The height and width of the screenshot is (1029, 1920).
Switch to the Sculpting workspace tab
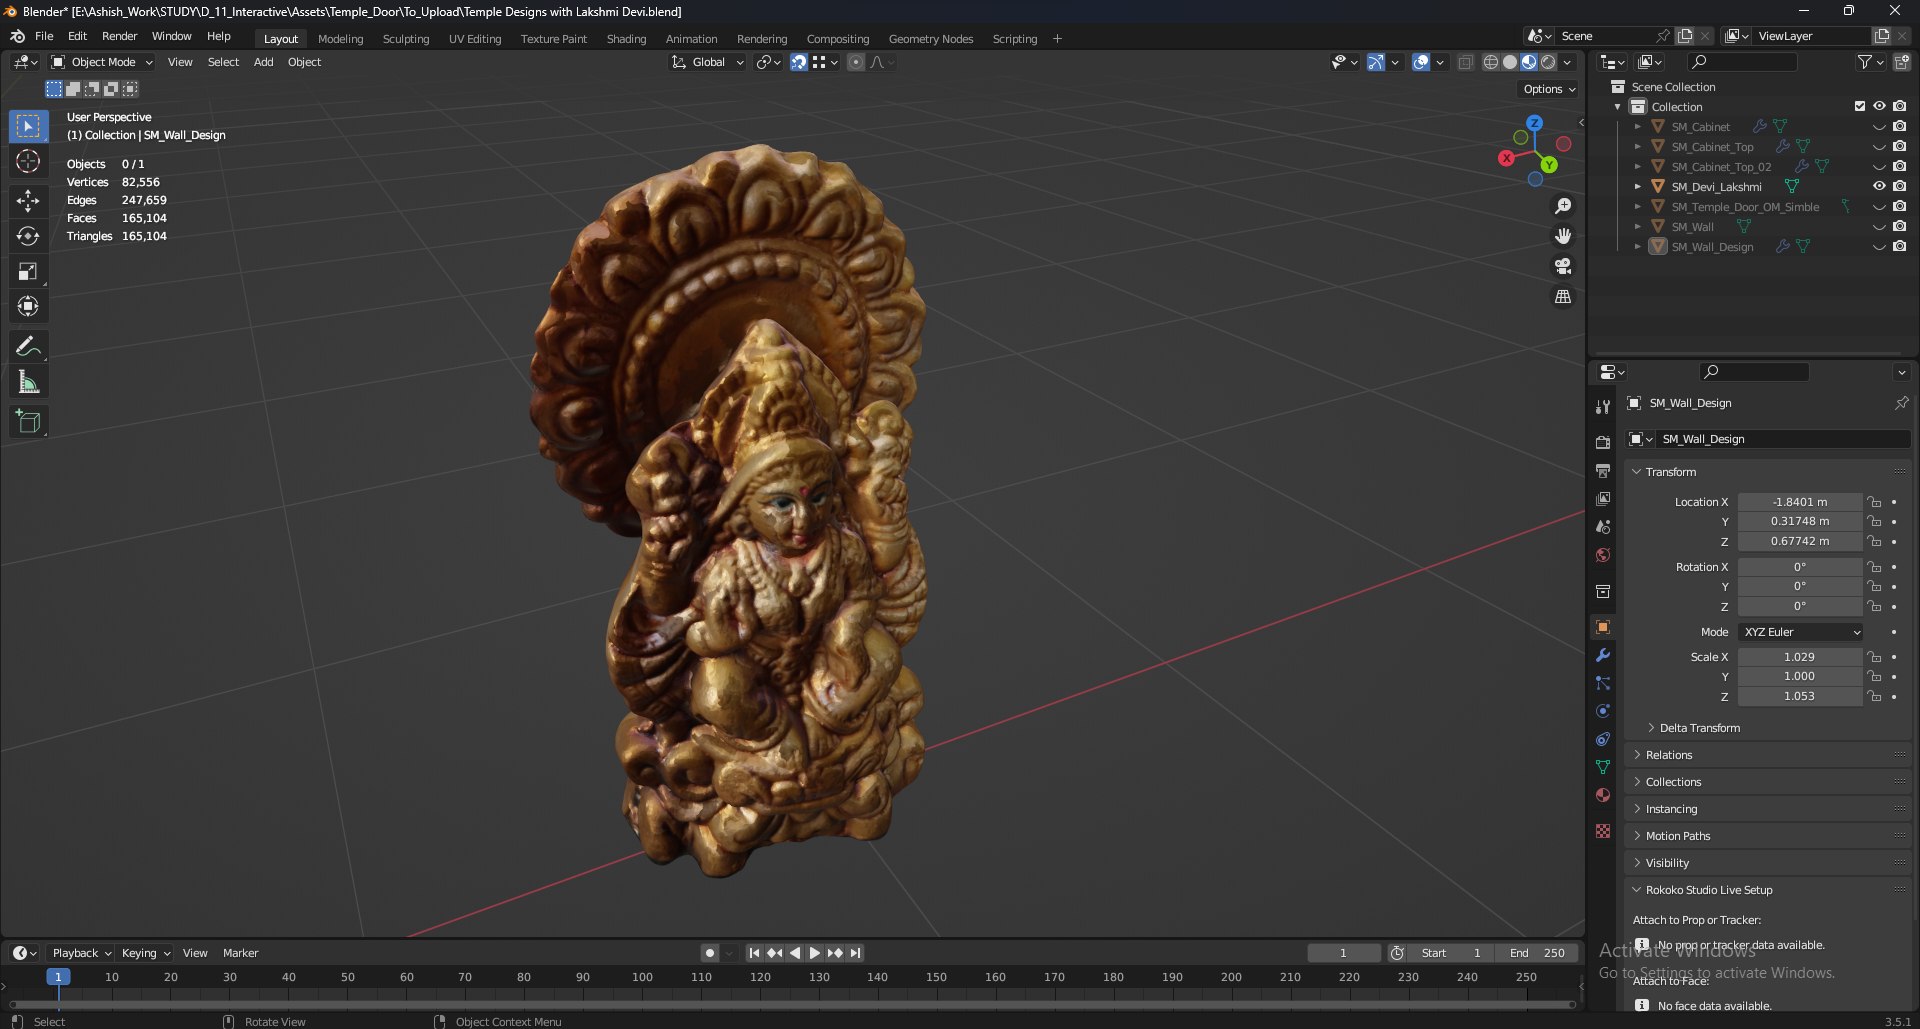click(405, 39)
